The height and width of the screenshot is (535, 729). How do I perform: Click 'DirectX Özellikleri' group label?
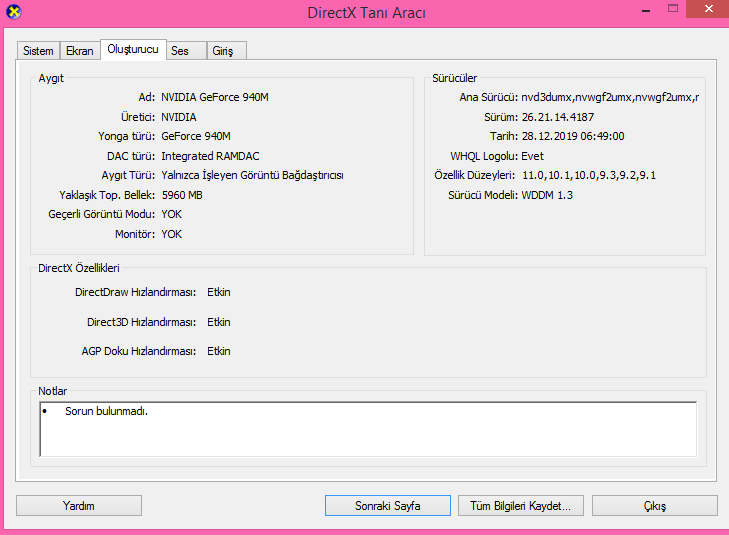point(79,268)
